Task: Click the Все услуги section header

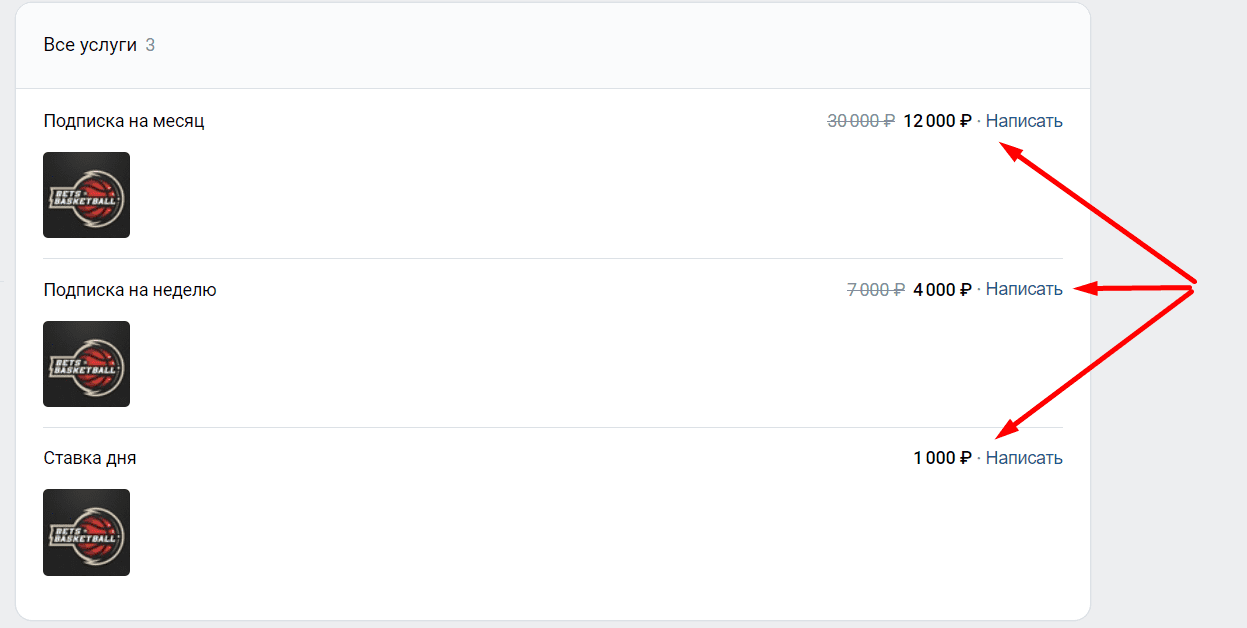Action: click(x=90, y=45)
